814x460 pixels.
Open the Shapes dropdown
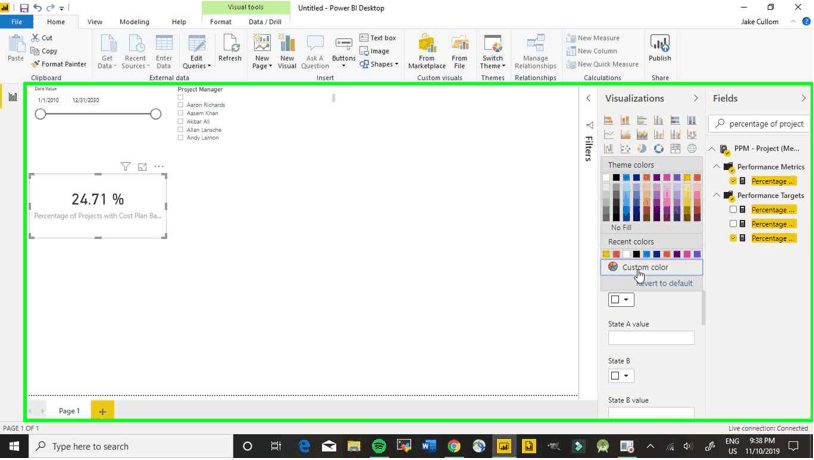[x=379, y=64]
